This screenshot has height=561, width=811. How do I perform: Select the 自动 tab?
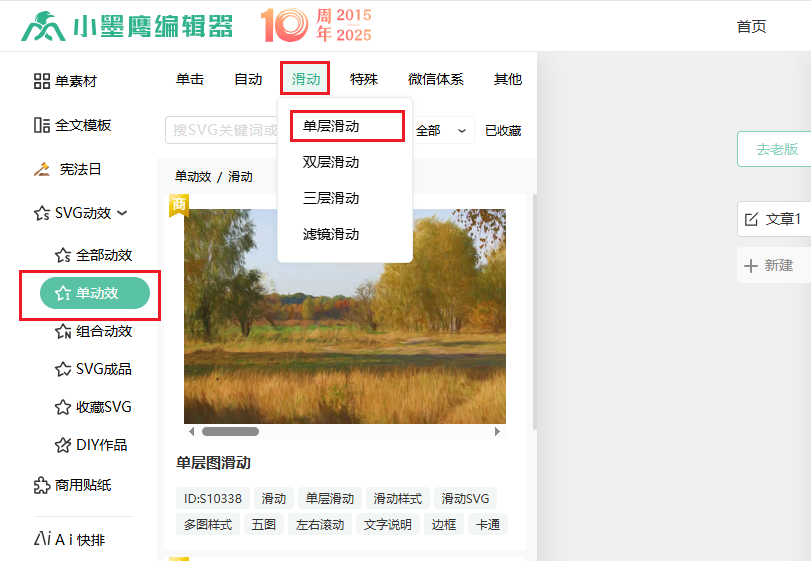pyautogui.click(x=248, y=79)
